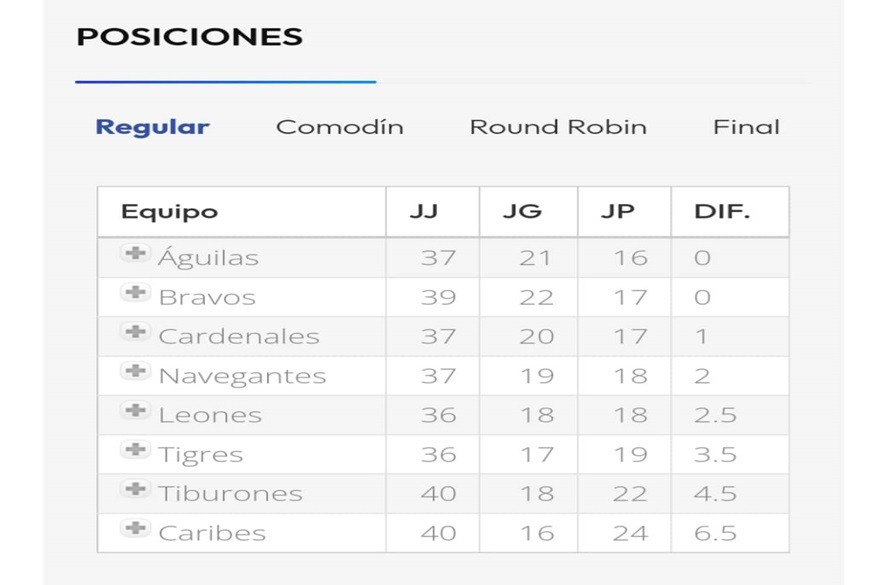Image resolution: width=885 pixels, height=585 pixels.
Task: Expand the Tiburones row
Action: pos(134,489)
